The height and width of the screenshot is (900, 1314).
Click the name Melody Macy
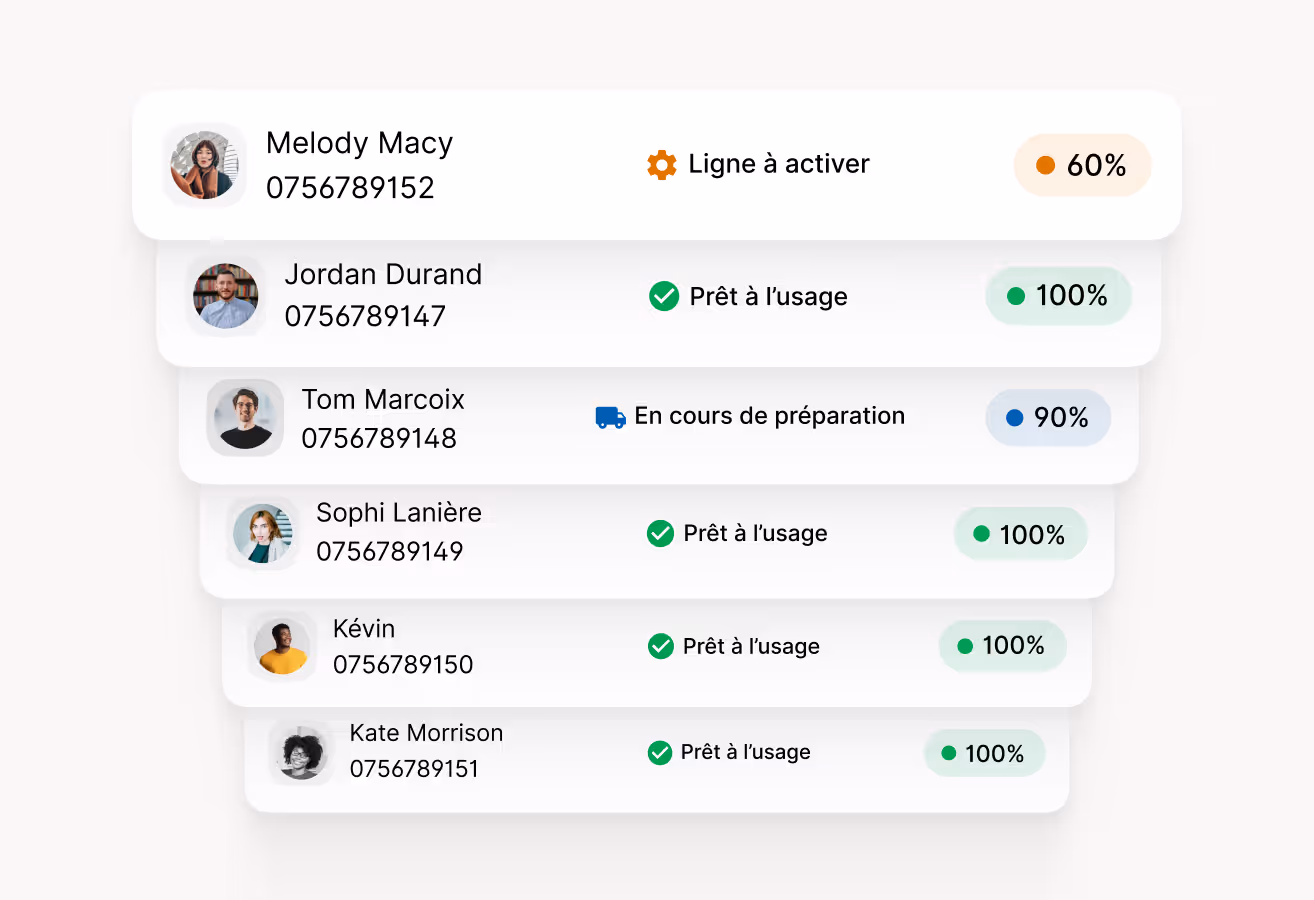(x=359, y=143)
